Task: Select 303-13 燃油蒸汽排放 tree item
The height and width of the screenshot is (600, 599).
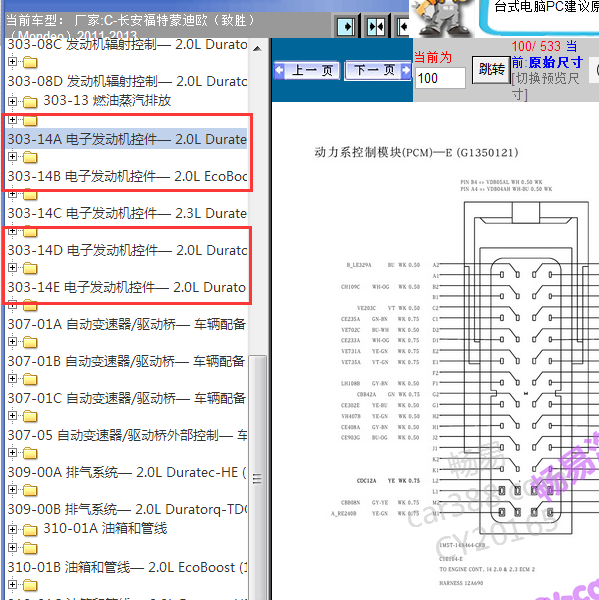Action: pos(107,101)
